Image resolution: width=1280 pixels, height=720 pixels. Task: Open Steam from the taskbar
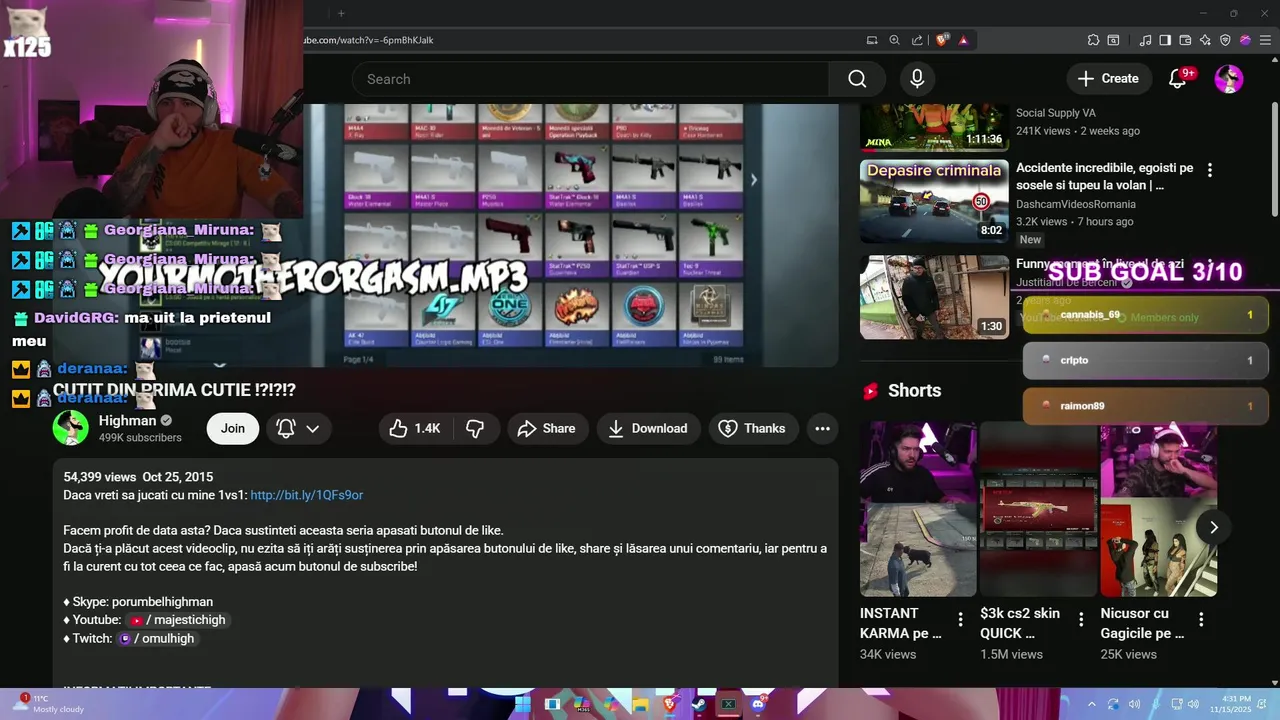point(698,704)
